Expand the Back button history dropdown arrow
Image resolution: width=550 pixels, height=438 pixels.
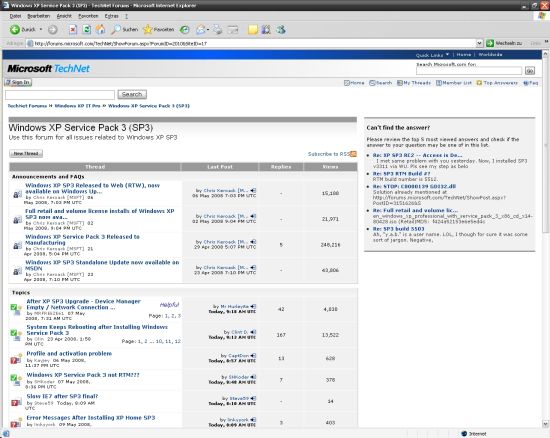tap(41, 29)
